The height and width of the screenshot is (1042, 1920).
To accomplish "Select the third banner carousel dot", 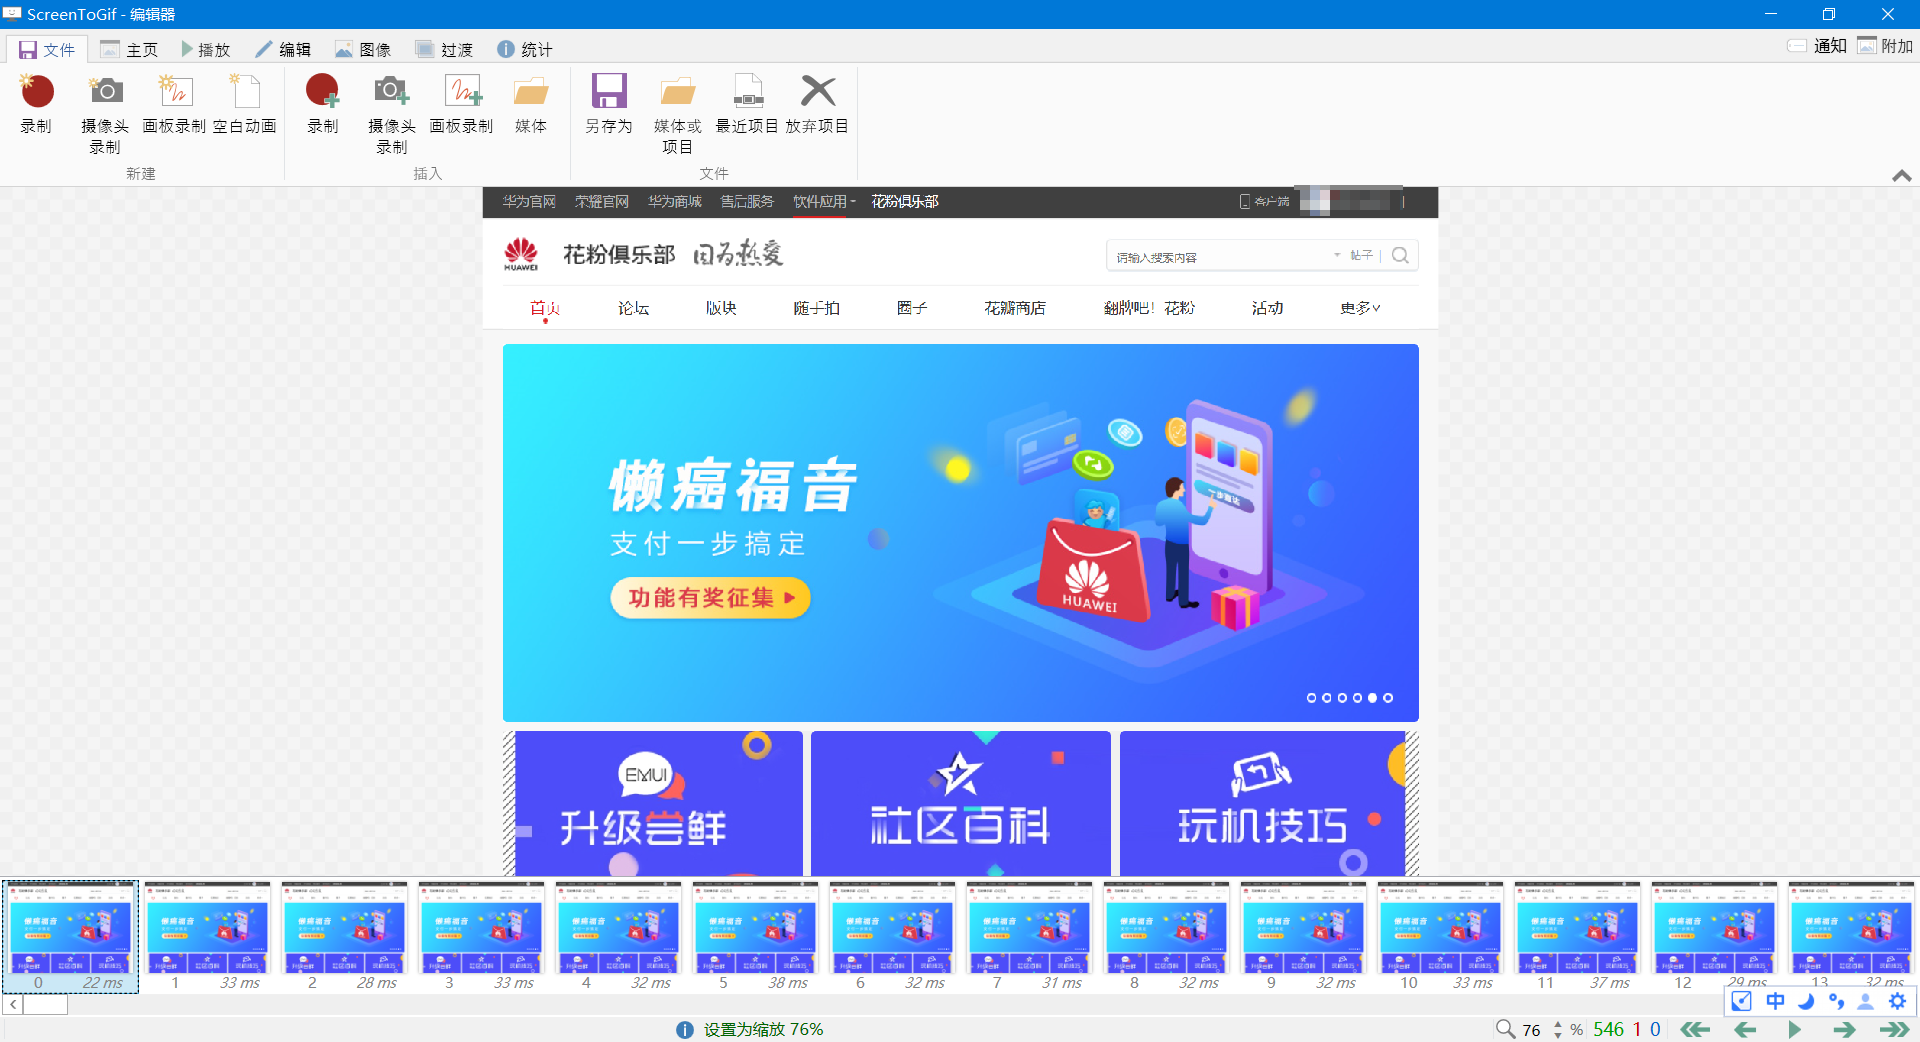I will click(x=1342, y=698).
